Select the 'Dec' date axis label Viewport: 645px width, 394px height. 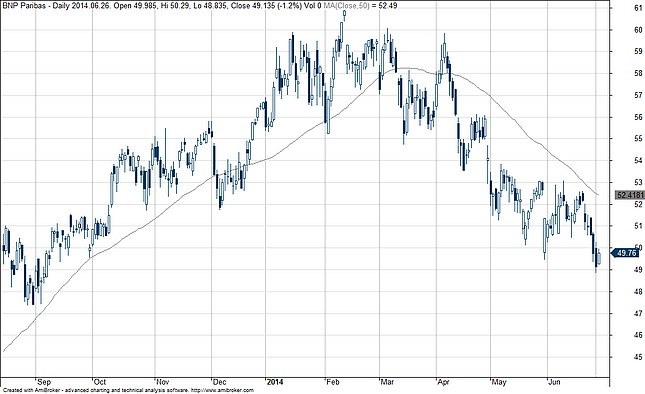click(x=220, y=382)
